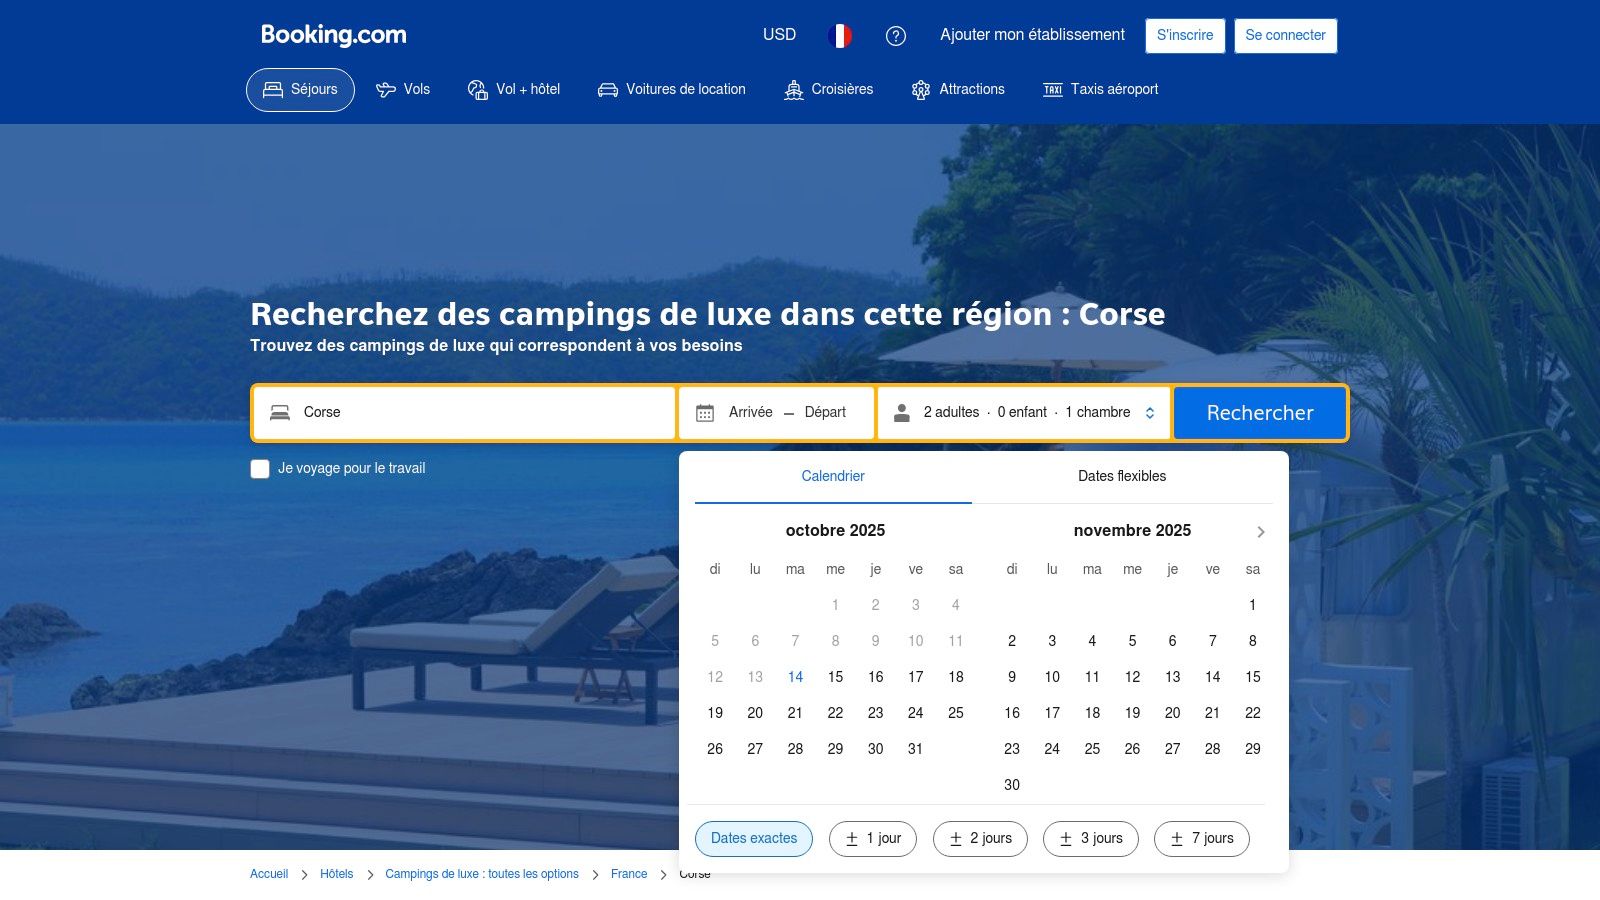1600x900 pixels.
Task: Select the ± 2 jours flexibility option
Action: (980, 839)
